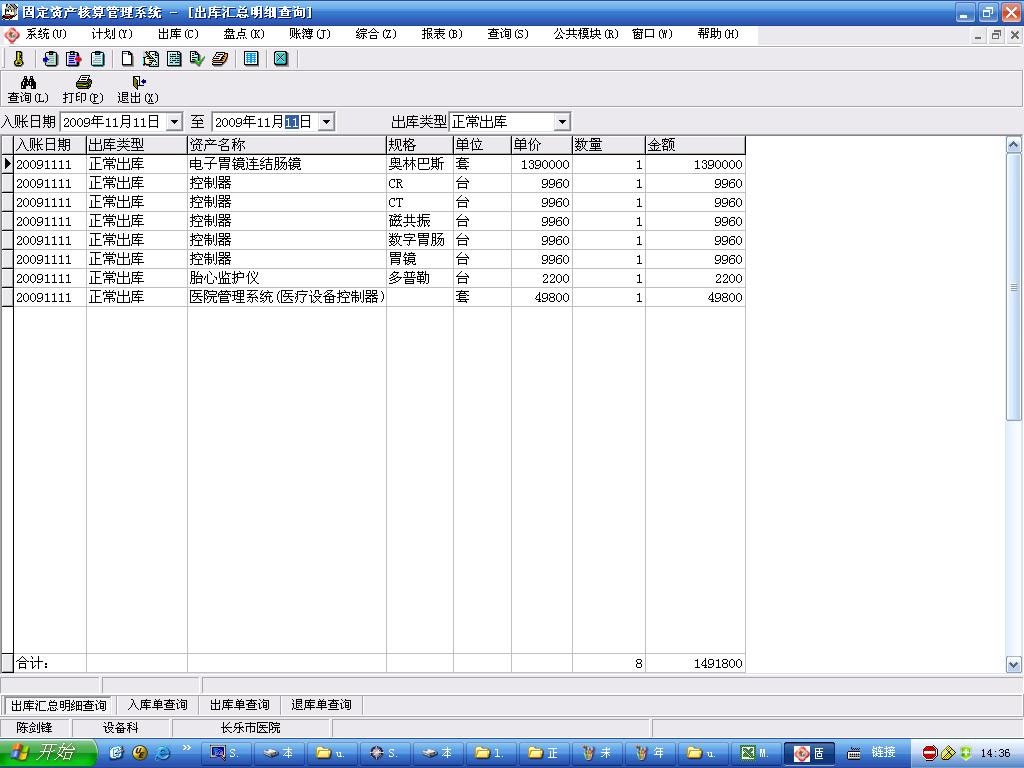1024x768 pixels.
Task: Open the 计划(Y) menu
Action: [112, 34]
